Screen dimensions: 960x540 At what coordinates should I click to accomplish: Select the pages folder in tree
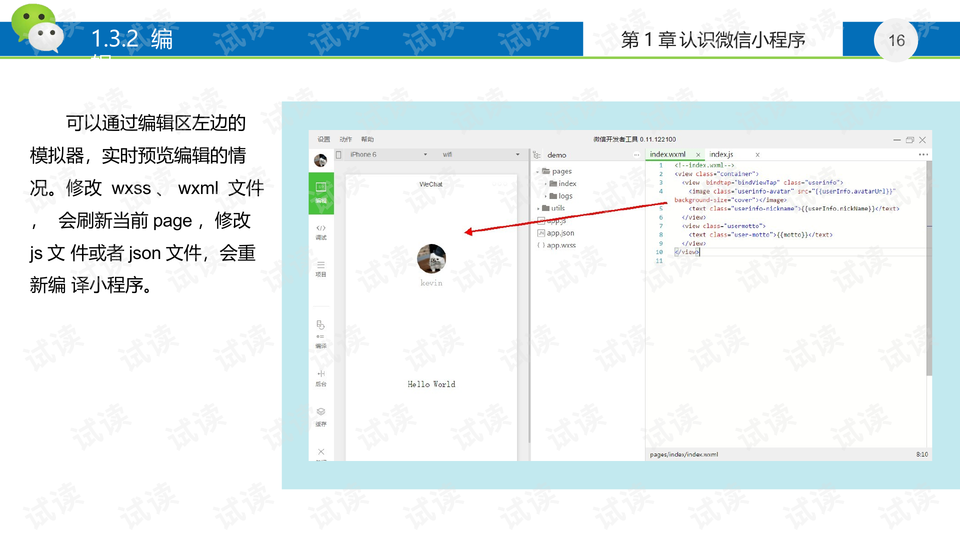557,171
